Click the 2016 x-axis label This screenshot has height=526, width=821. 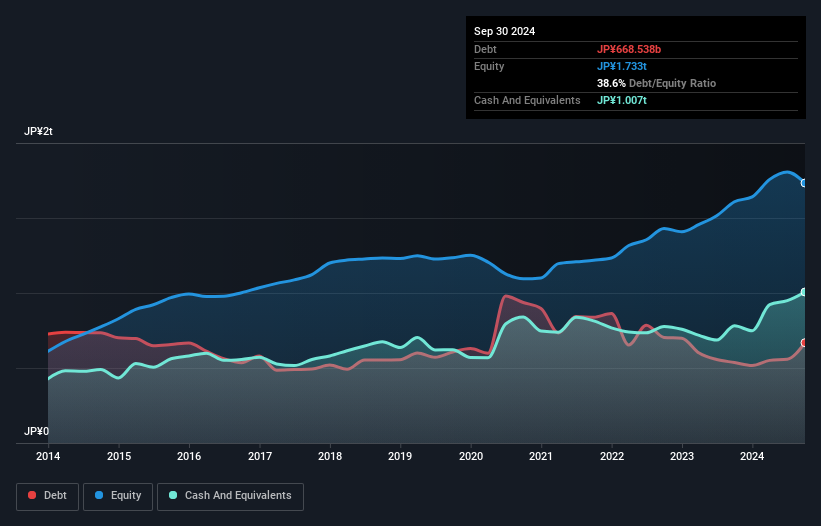pyautogui.click(x=189, y=456)
